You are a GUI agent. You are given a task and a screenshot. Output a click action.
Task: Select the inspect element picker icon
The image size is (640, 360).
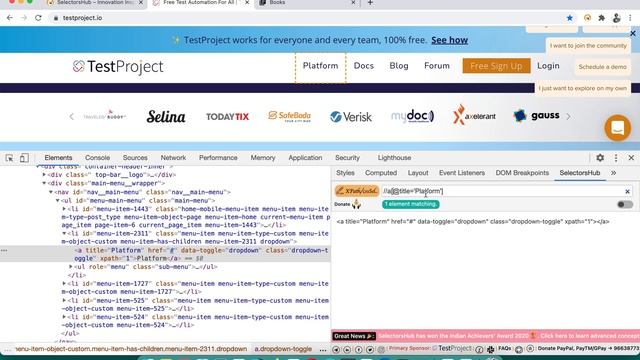pyautogui.click(x=9, y=158)
